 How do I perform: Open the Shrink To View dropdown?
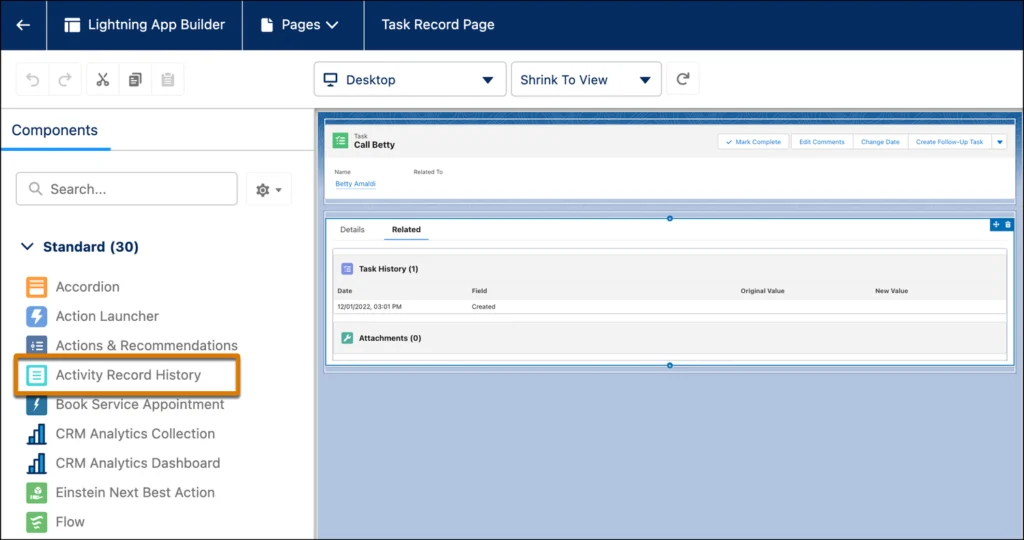(x=585, y=80)
